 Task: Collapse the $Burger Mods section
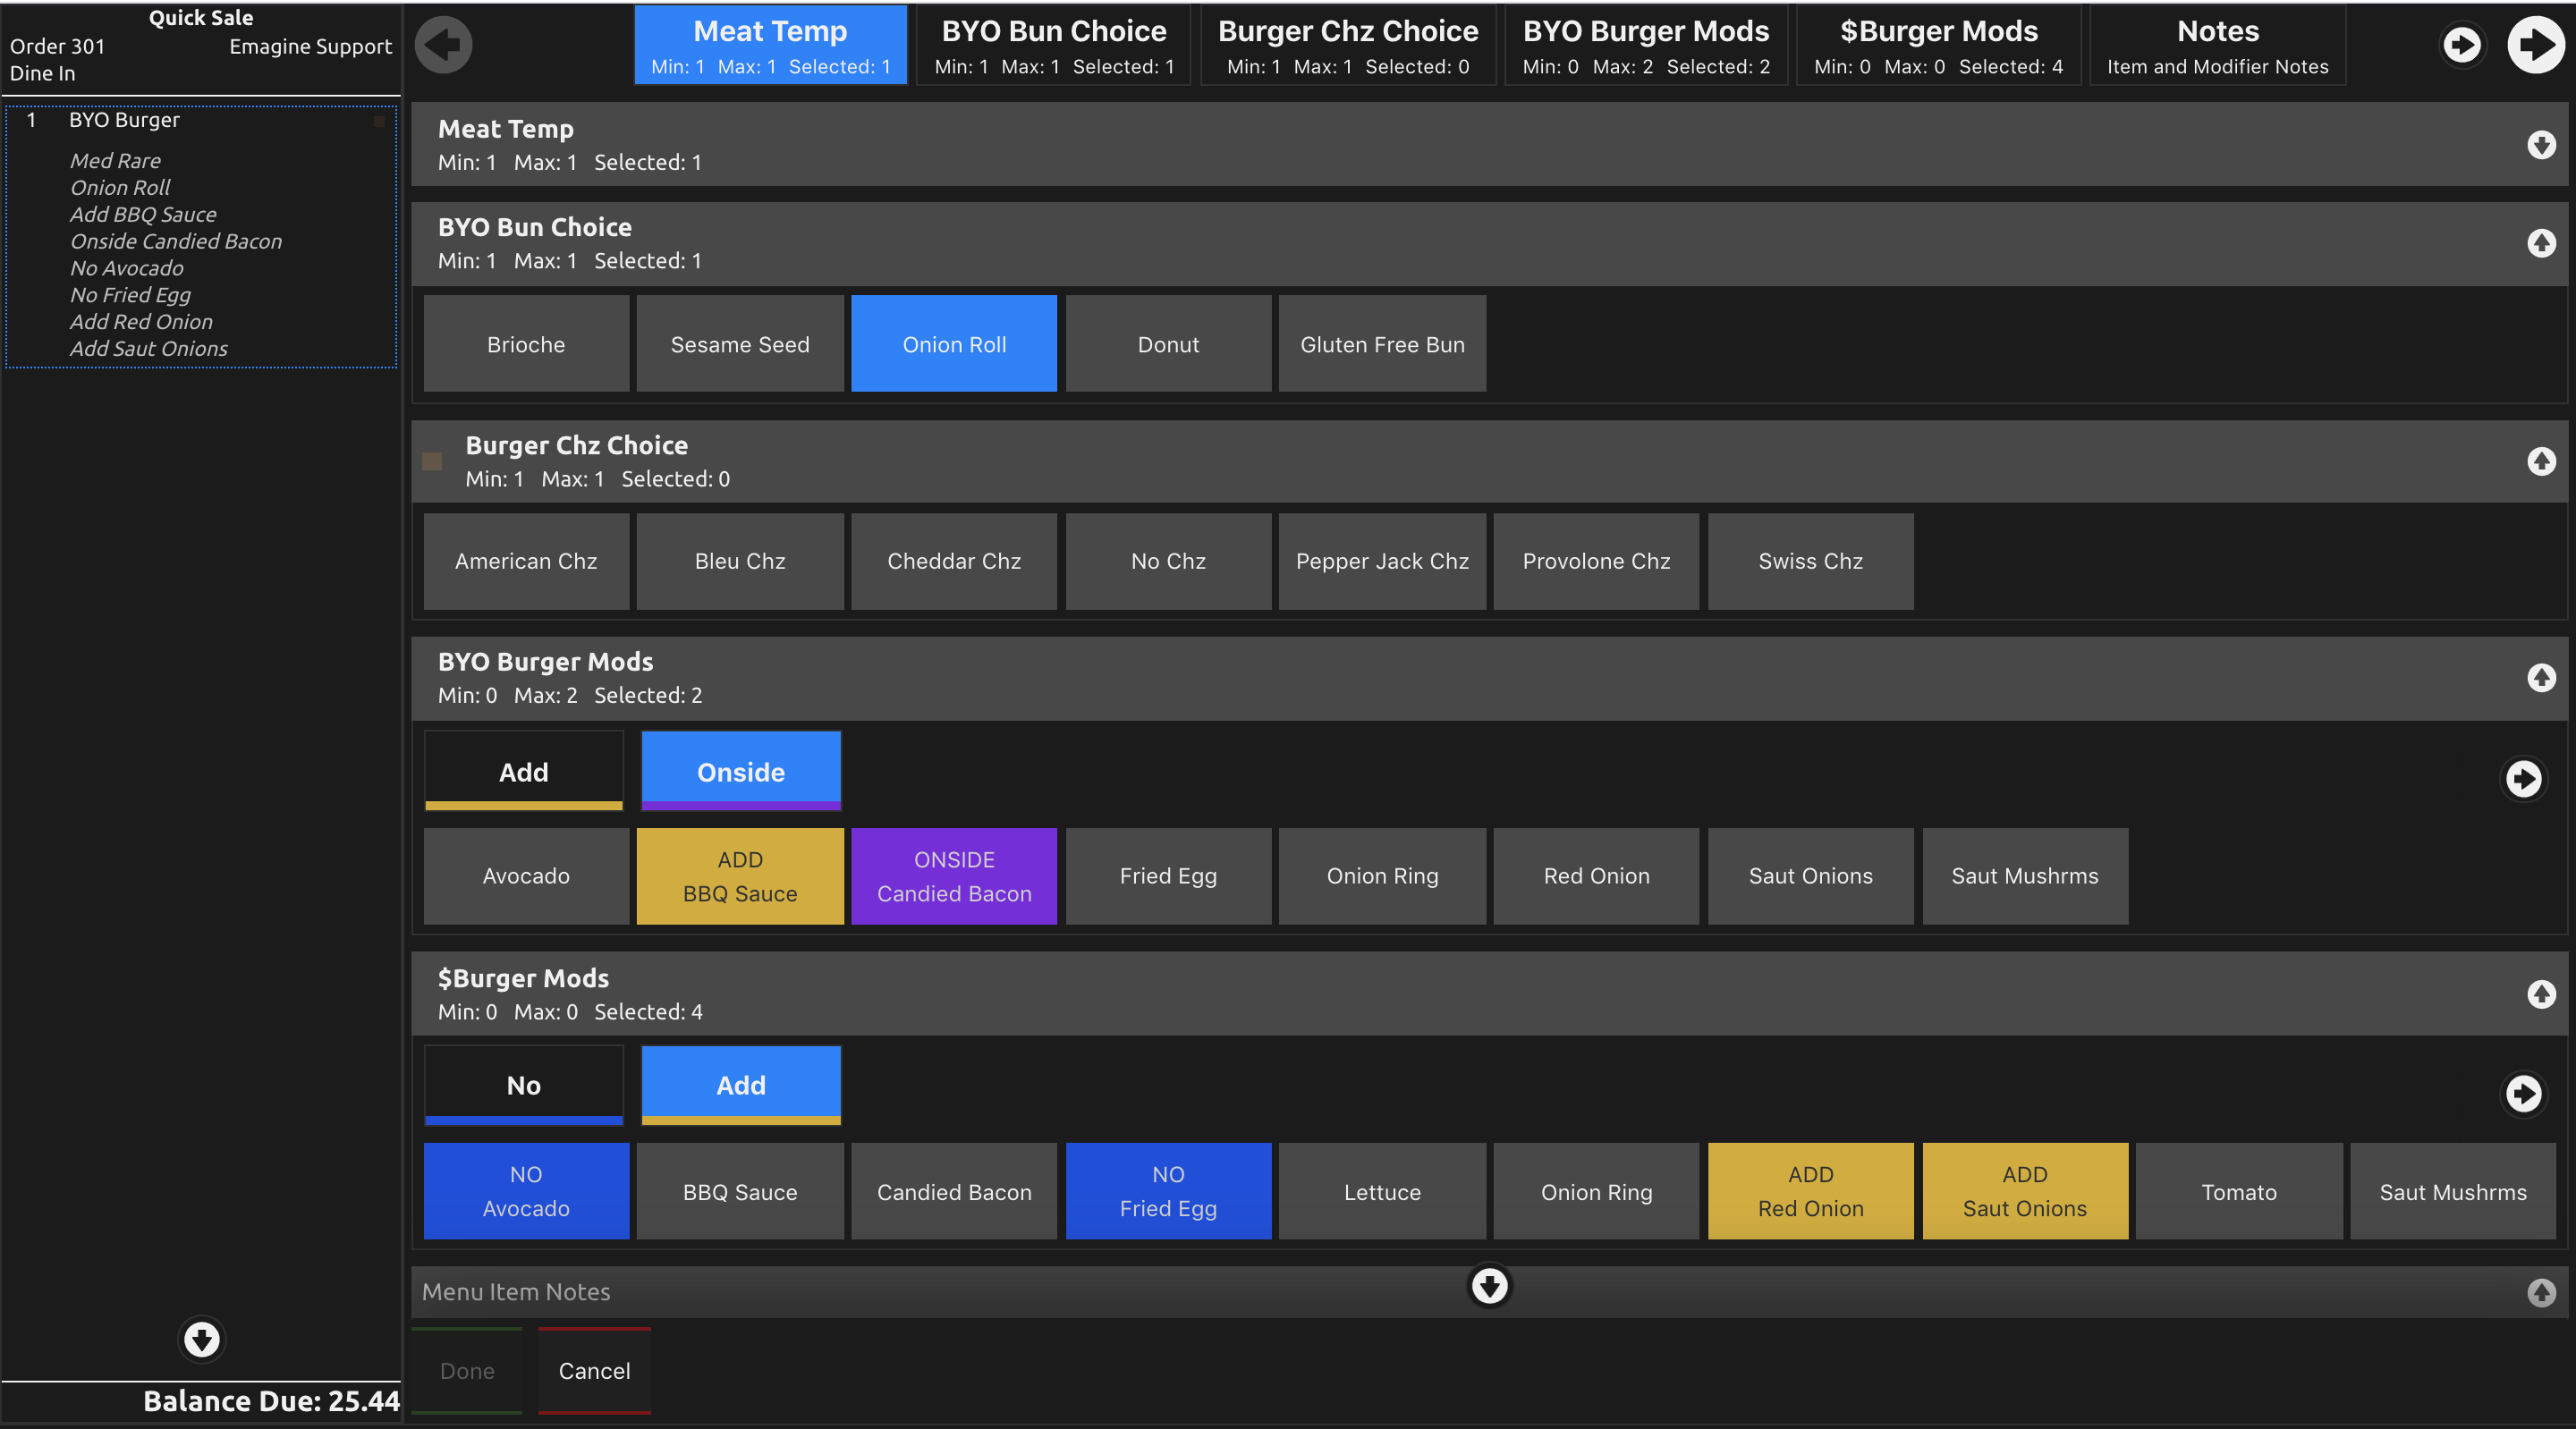tap(2541, 994)
